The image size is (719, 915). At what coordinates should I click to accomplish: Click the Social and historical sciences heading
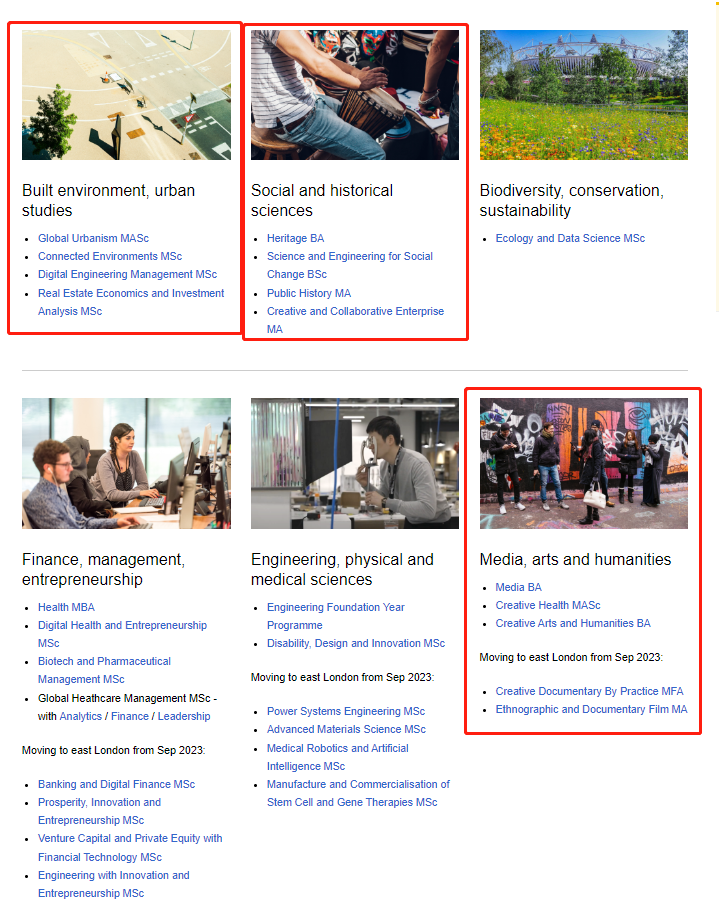(x=322, y=200)
